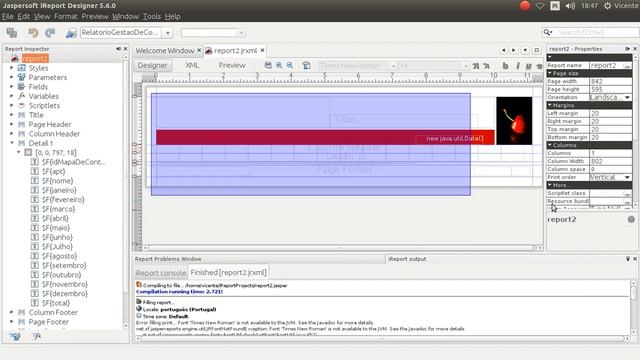Click the red rectangle in the report canvas

325,138
